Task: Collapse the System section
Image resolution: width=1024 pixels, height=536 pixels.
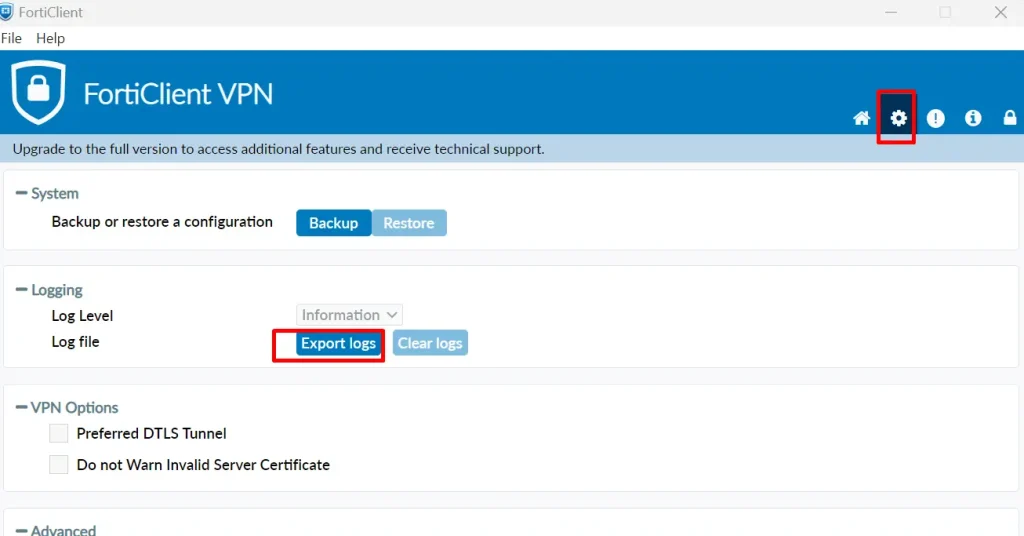Action: [22, 193]
